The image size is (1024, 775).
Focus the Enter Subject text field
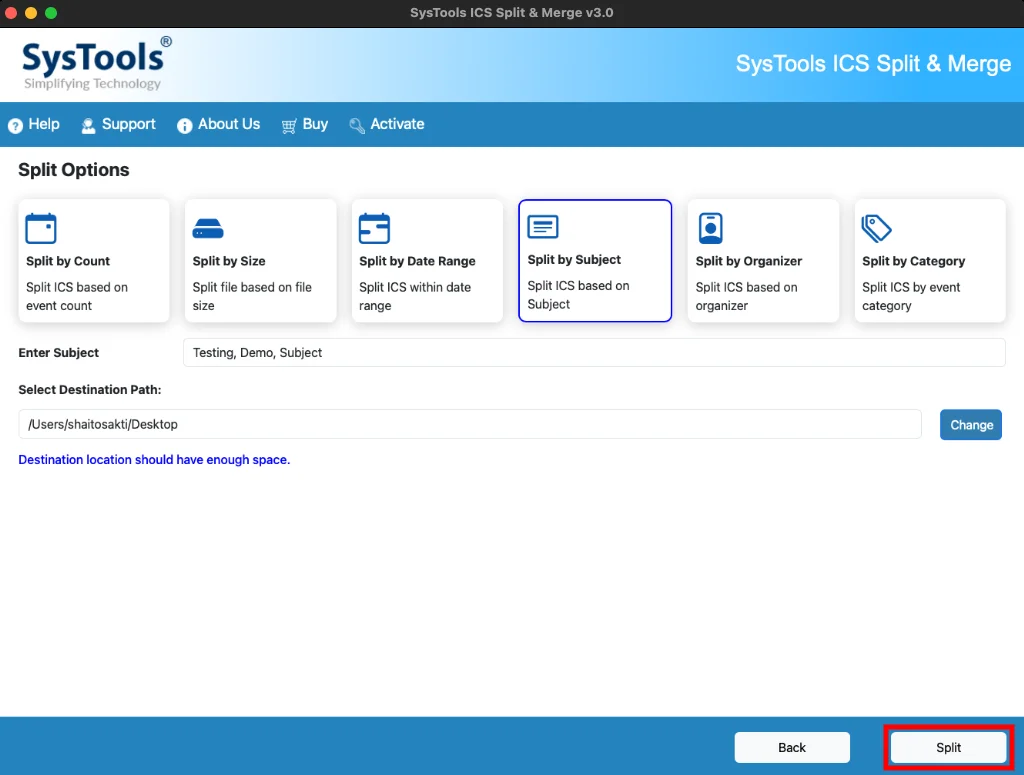coord(594,353)
